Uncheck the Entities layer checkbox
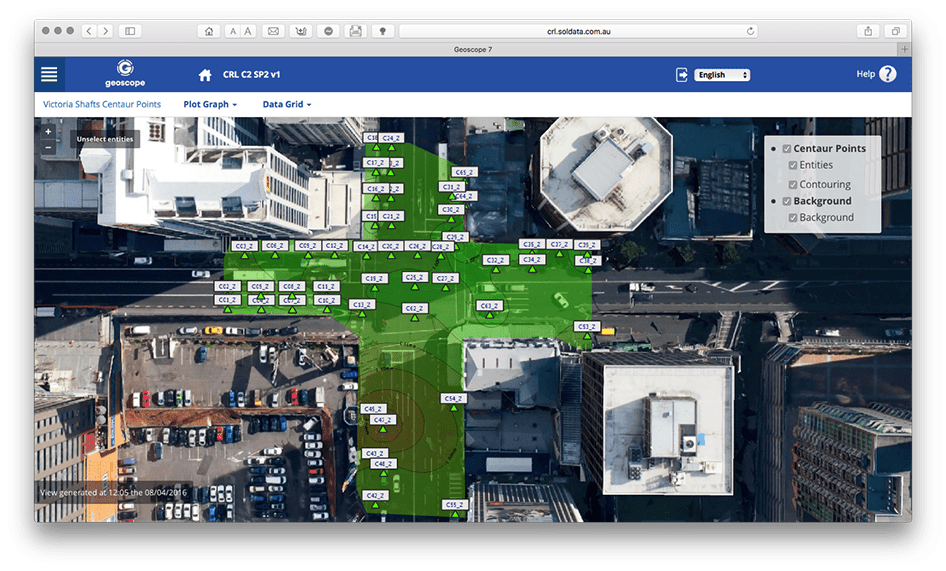946x571 pixels. 793,165
